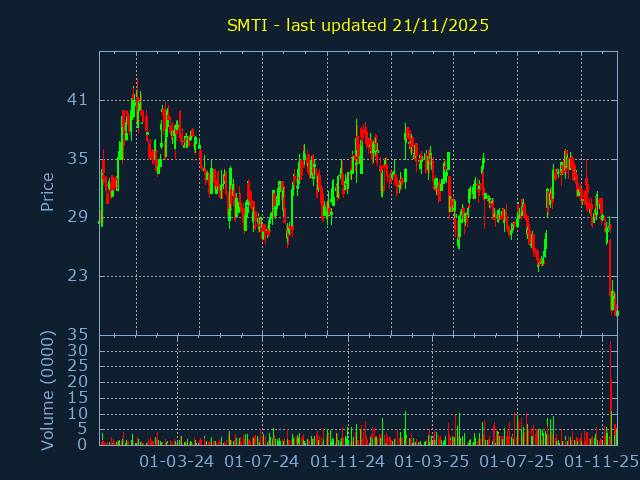Click the 10 volume axis label
Image resolution: width=640 pixels, height=480 pixels.
78,414
